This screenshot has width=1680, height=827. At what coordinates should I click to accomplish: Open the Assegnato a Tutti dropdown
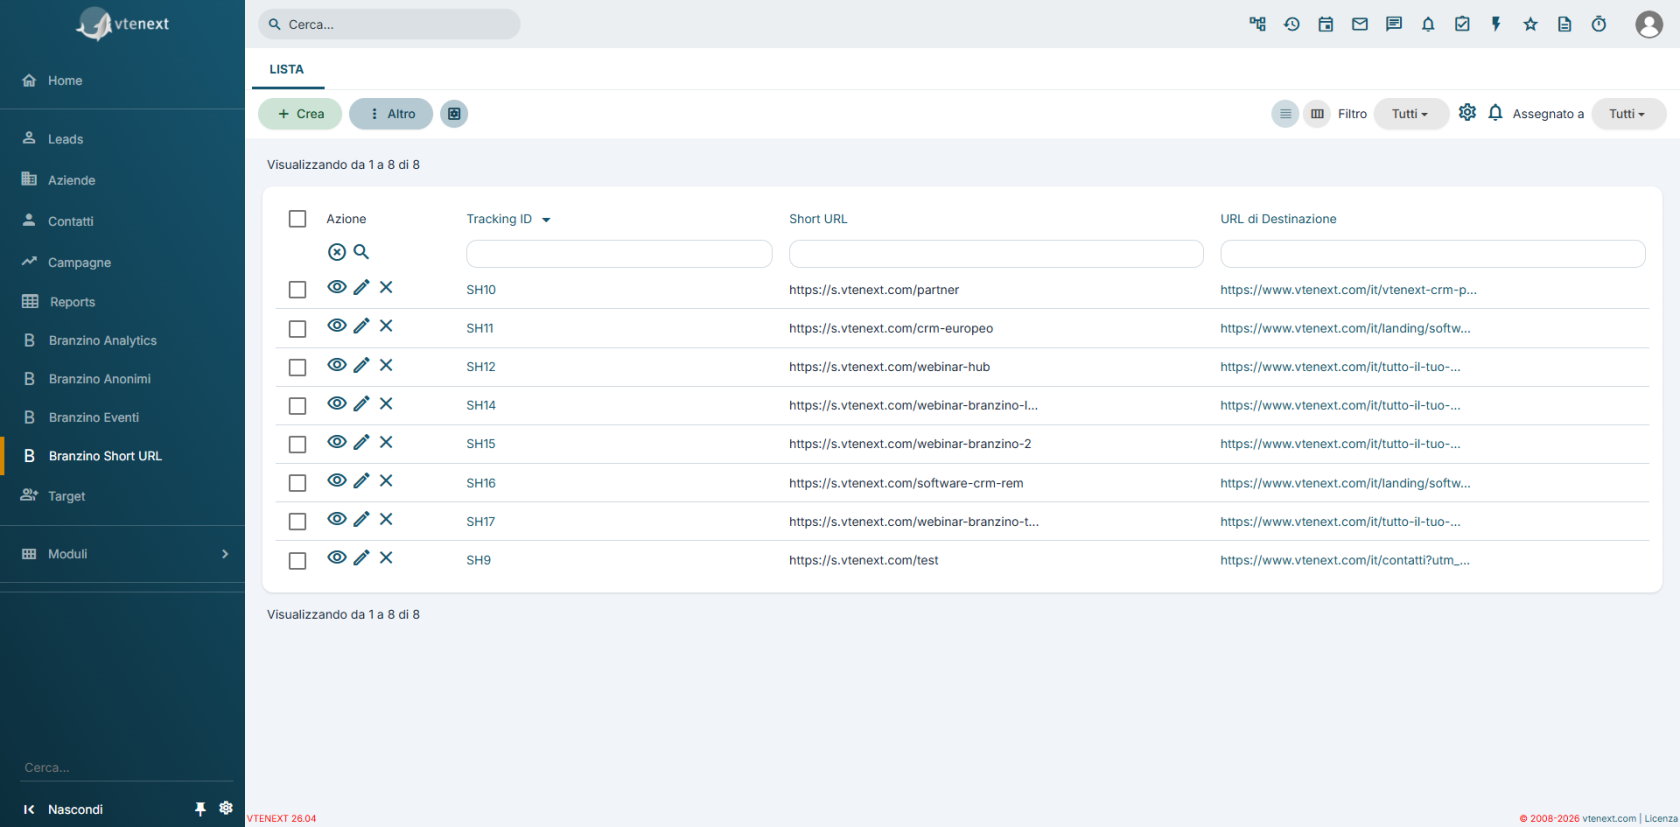(x=1628, y=114)
